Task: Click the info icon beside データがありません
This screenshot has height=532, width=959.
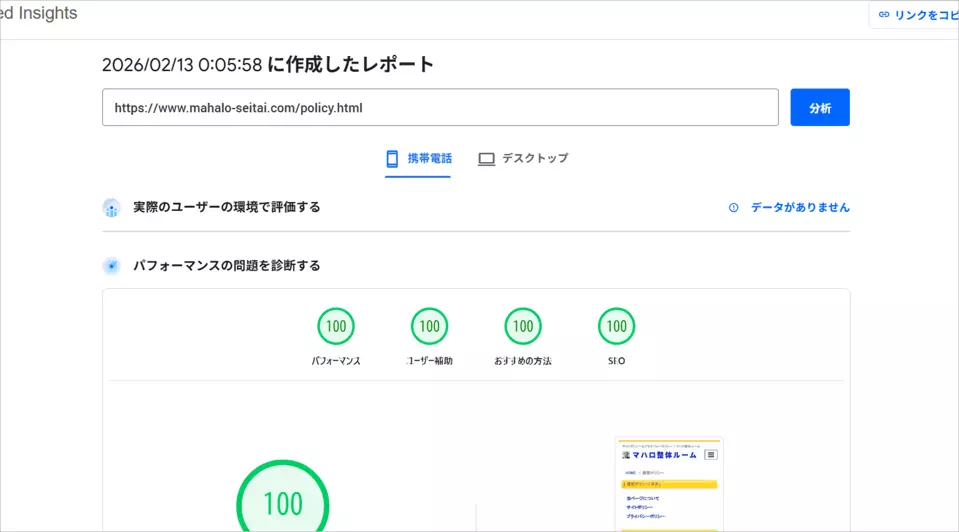Action: tap(733, 208)
